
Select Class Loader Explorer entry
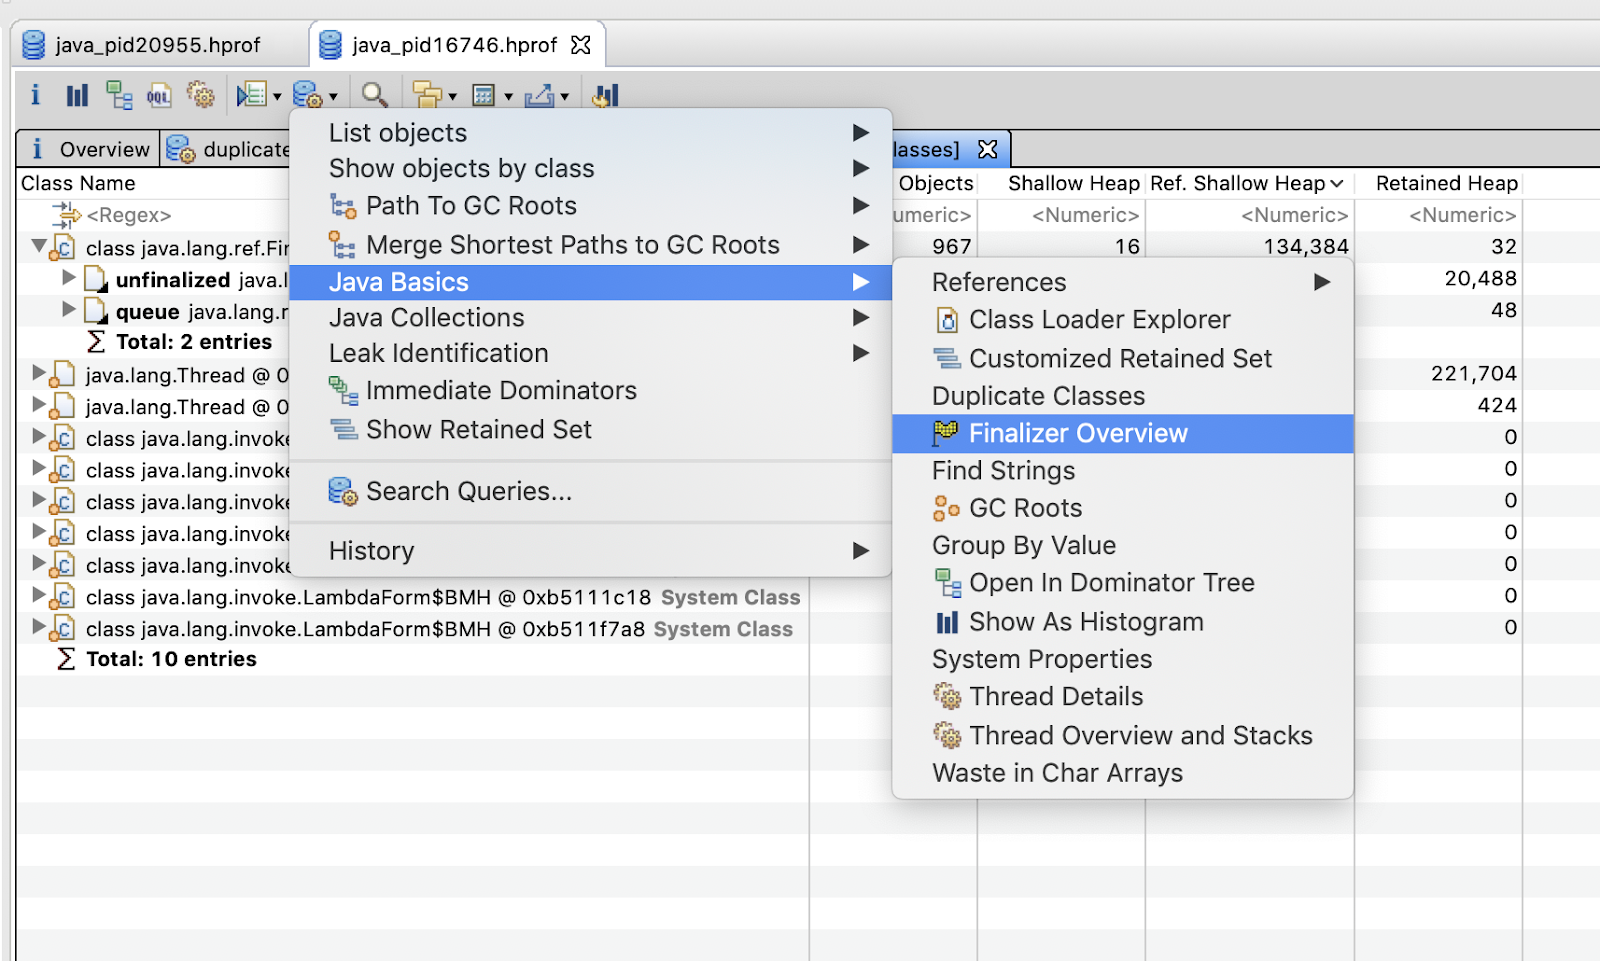1099,319
